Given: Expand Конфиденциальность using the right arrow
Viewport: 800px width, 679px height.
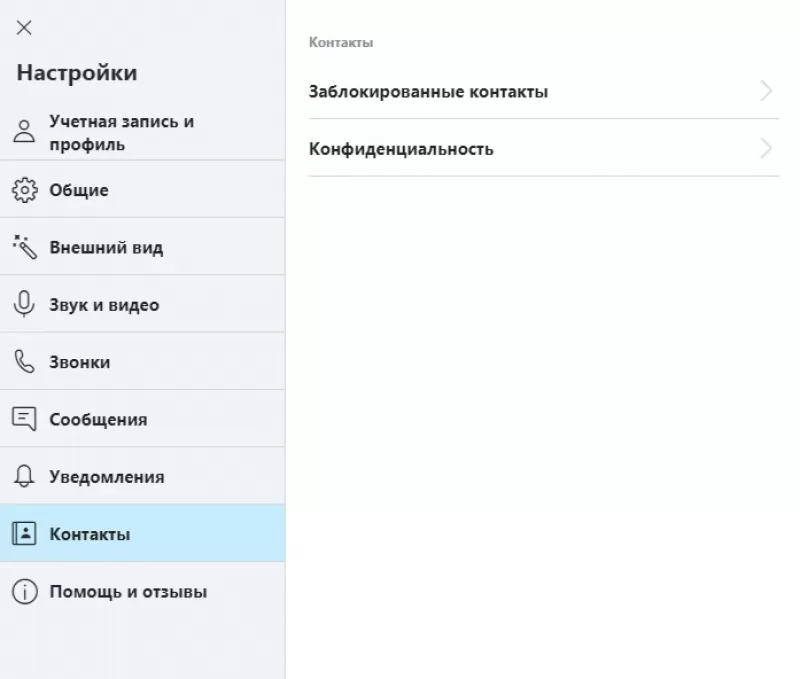Looking at the screenshot, I should 766,149.
